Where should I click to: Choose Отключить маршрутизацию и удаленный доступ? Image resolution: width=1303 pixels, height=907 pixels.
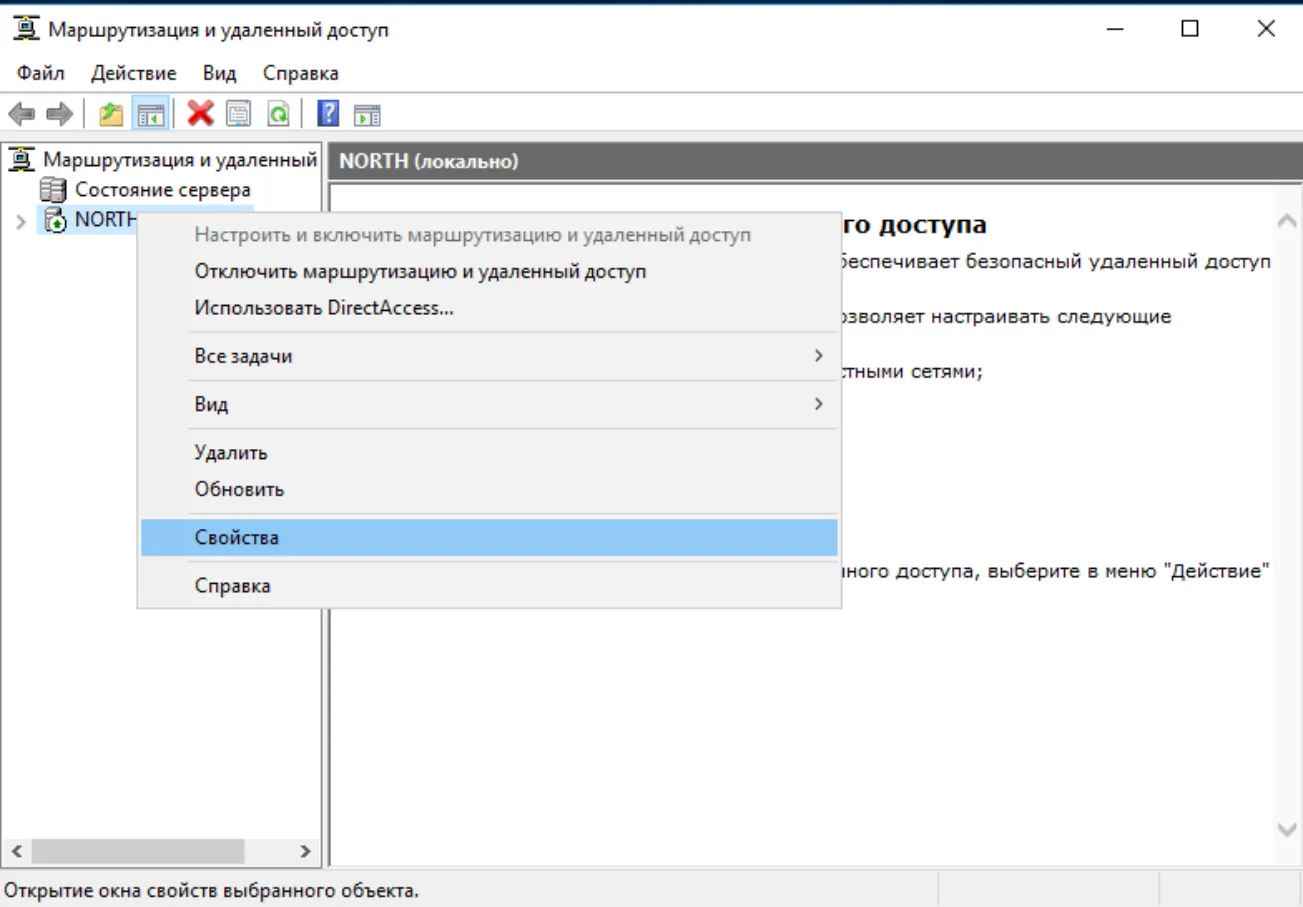pos(489,271)
